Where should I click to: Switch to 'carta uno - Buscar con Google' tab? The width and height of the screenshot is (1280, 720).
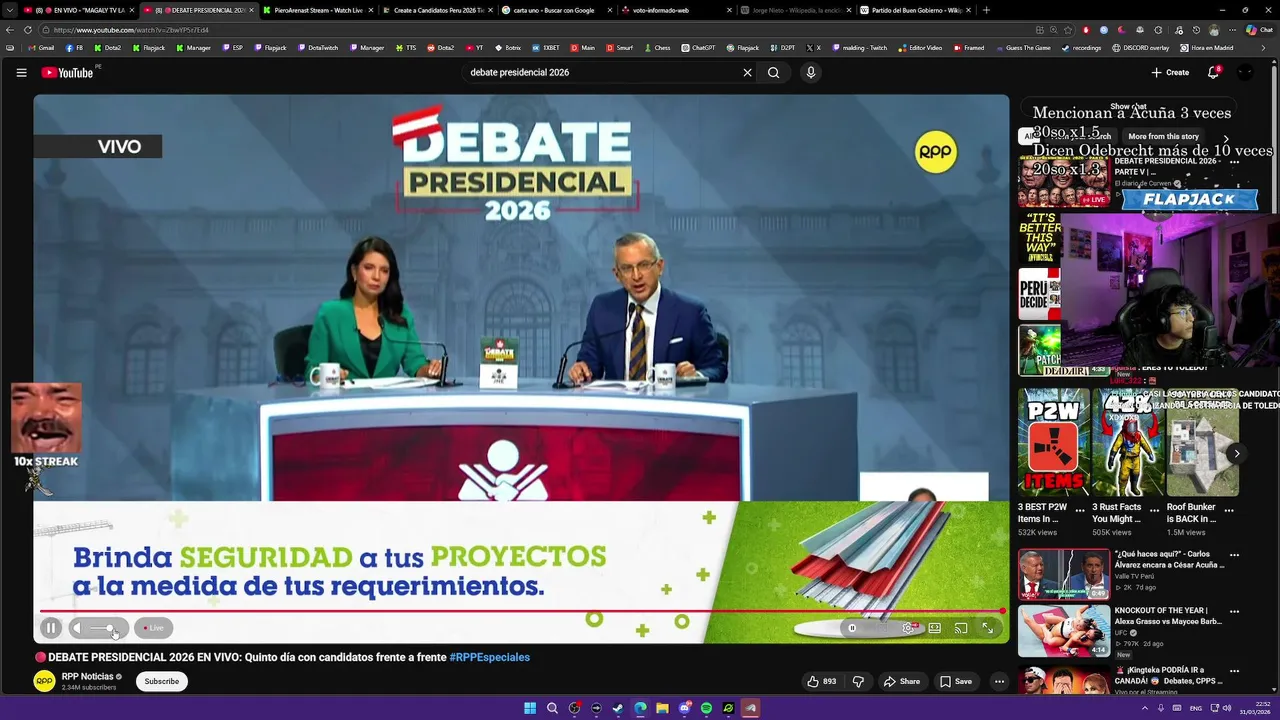coord(556,10)
